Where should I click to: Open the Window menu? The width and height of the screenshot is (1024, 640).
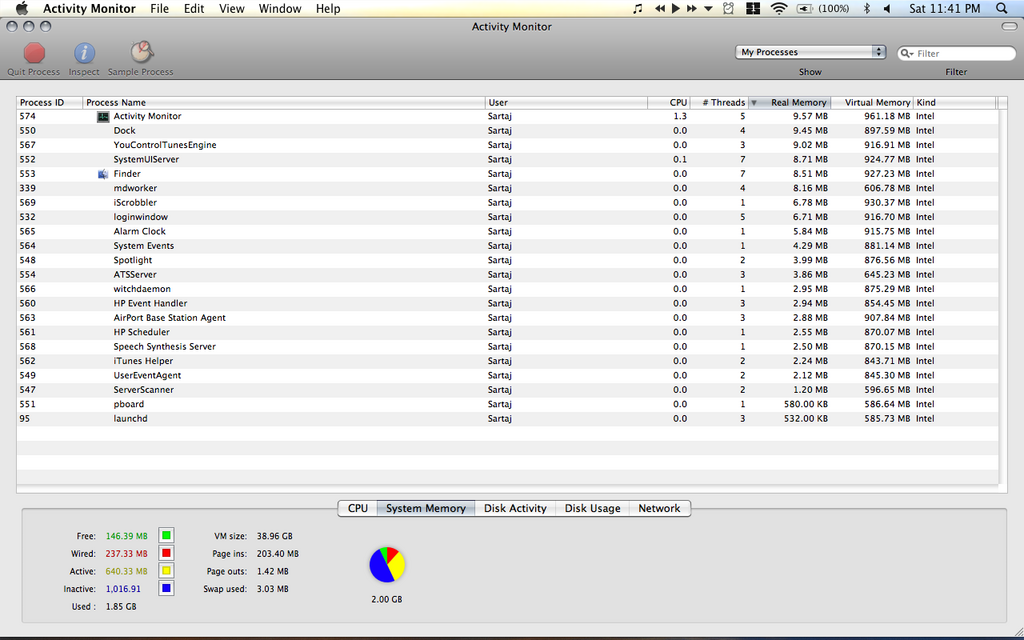[x=280, y=8]
